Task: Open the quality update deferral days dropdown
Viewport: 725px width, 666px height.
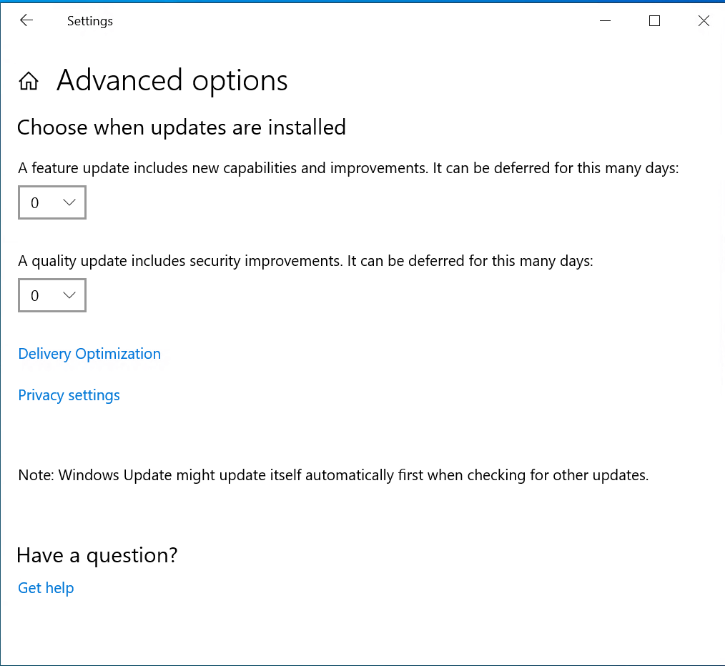Action: click(52, 295)
